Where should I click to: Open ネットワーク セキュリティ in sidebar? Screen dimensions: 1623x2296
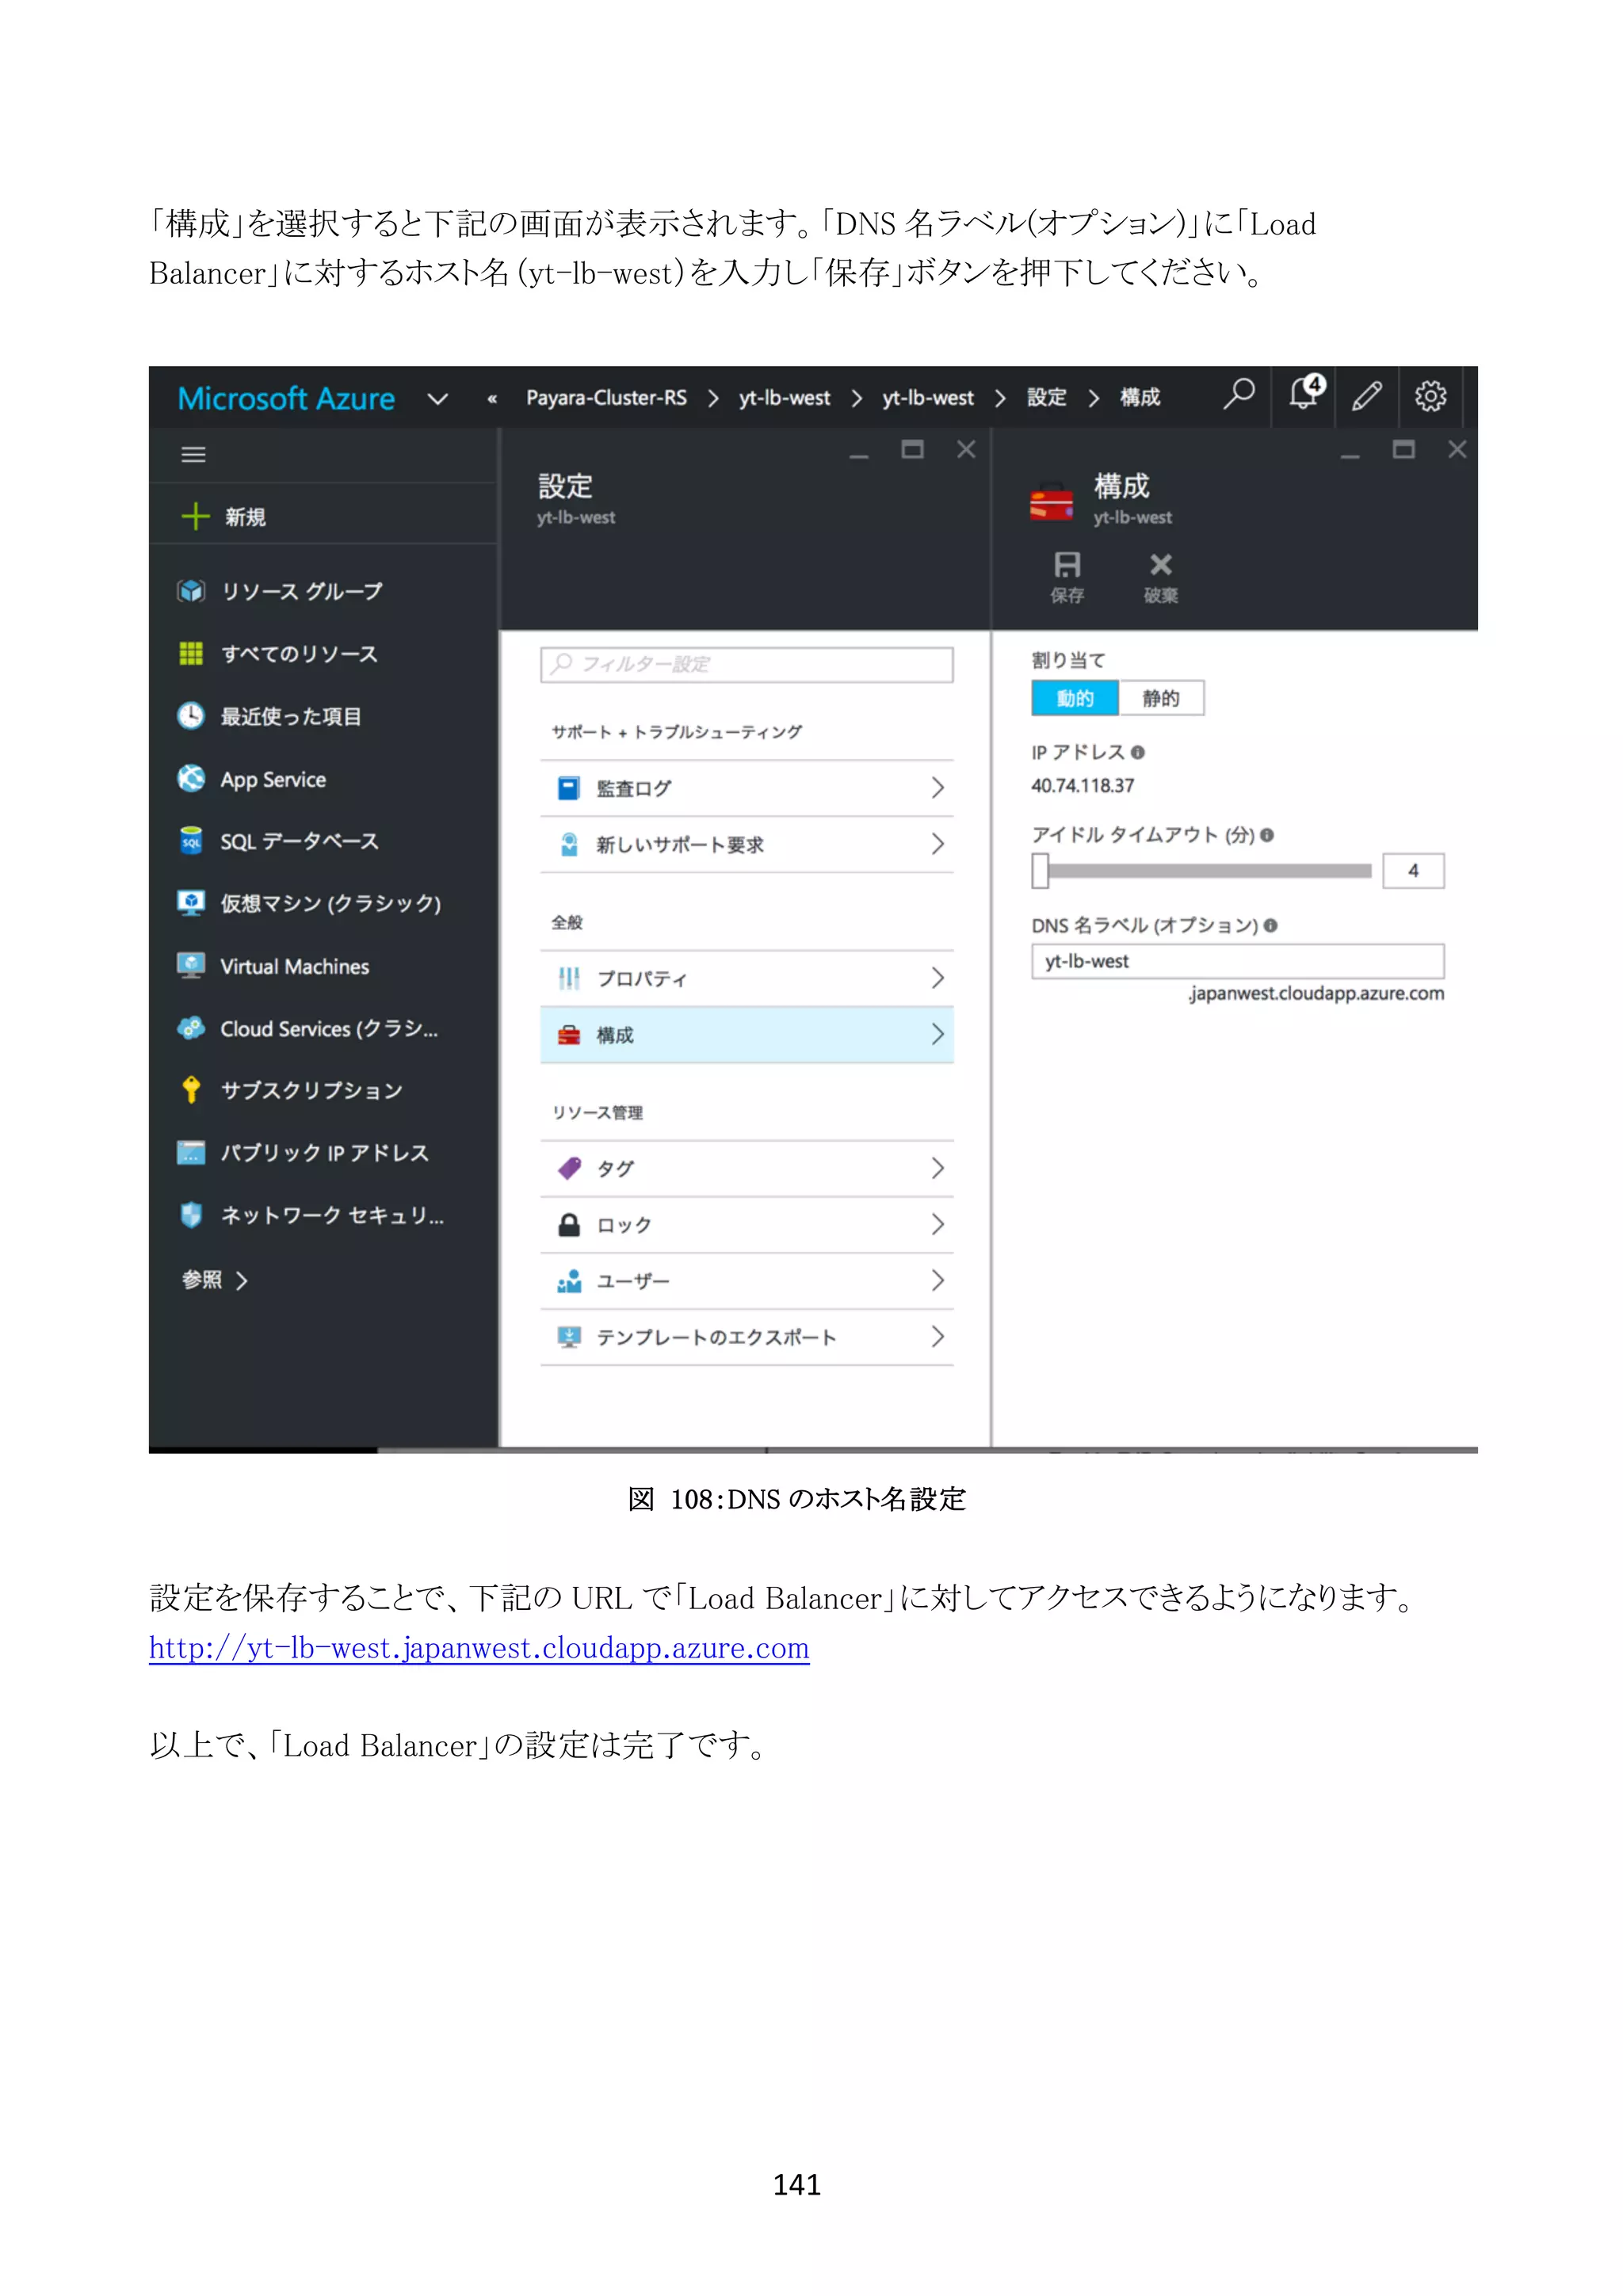[x=310, y=1215]
